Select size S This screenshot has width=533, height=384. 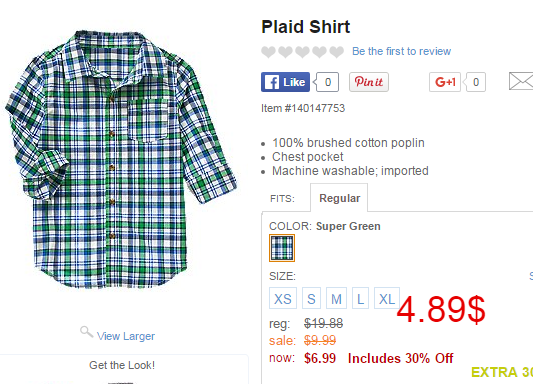[311, 298]
